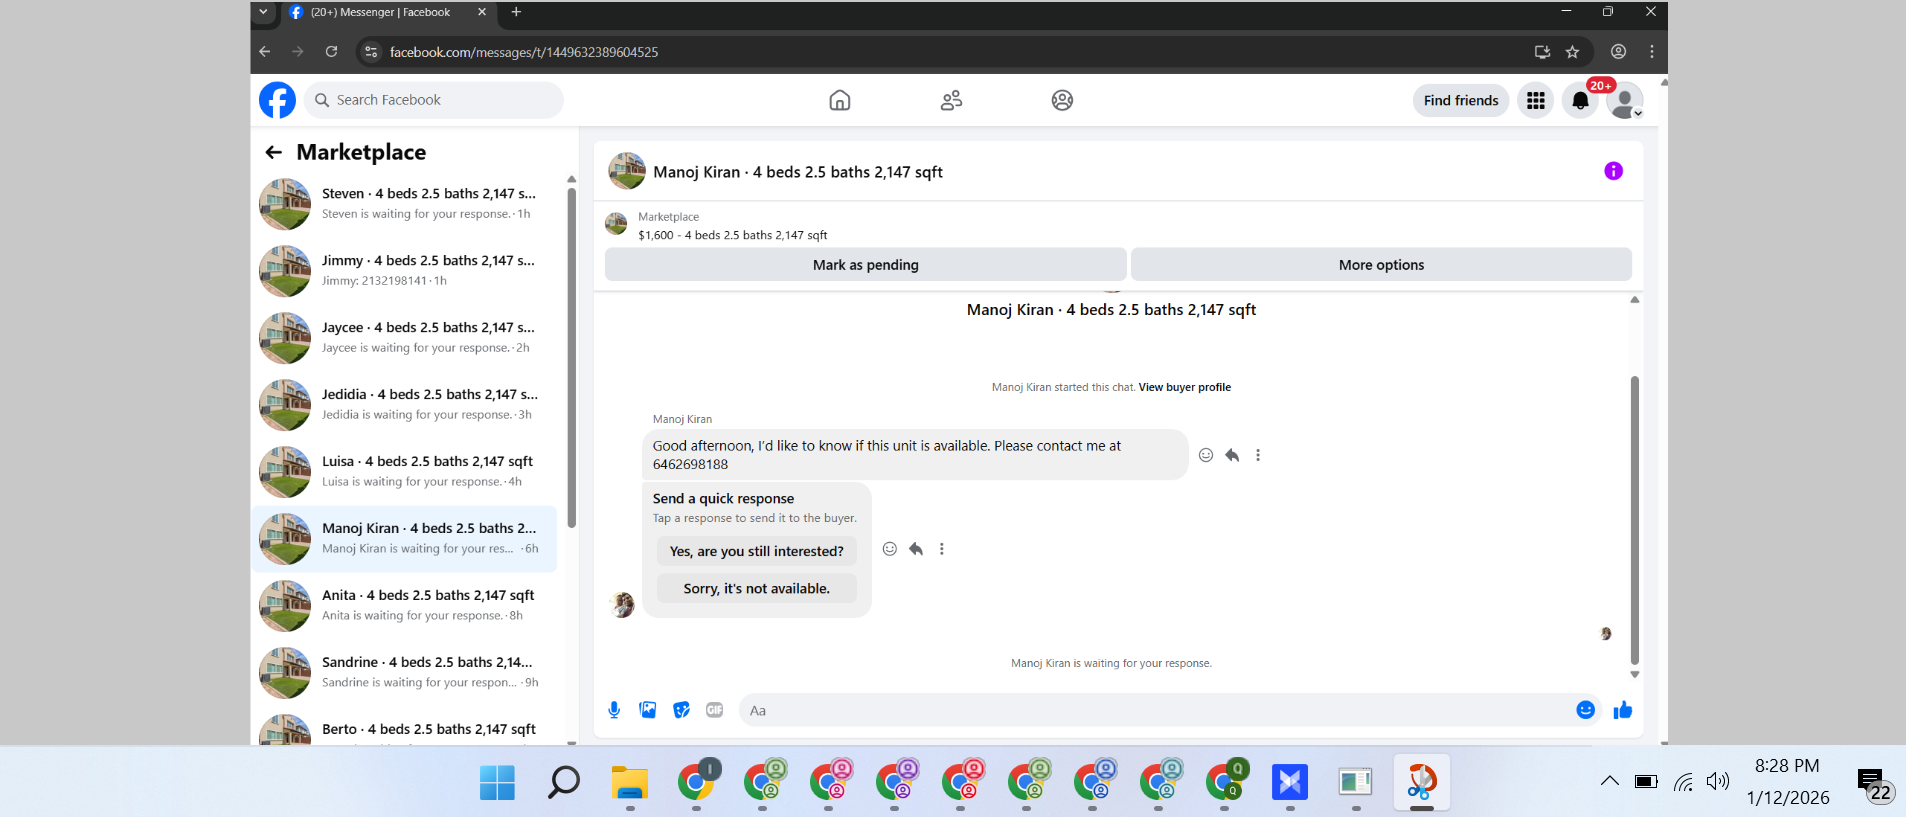
Task: Click the Facebook logo
Action: [x=277, y=100]
